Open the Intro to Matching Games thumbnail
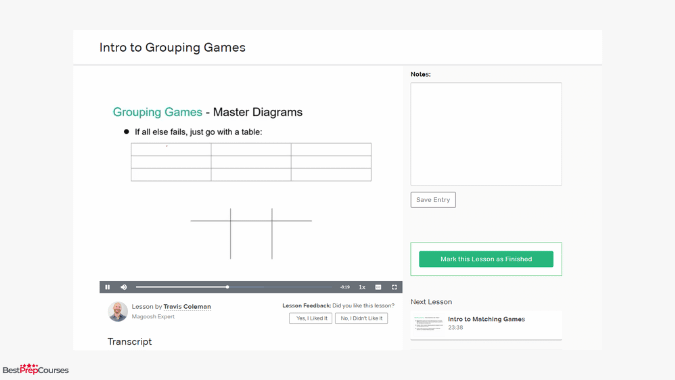The height and width of the screenshot is (380, 675). (x=428, y=324)
